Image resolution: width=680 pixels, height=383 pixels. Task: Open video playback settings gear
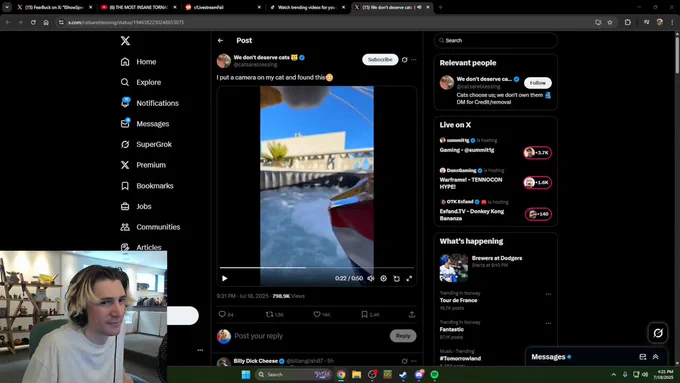pos(383,278)
